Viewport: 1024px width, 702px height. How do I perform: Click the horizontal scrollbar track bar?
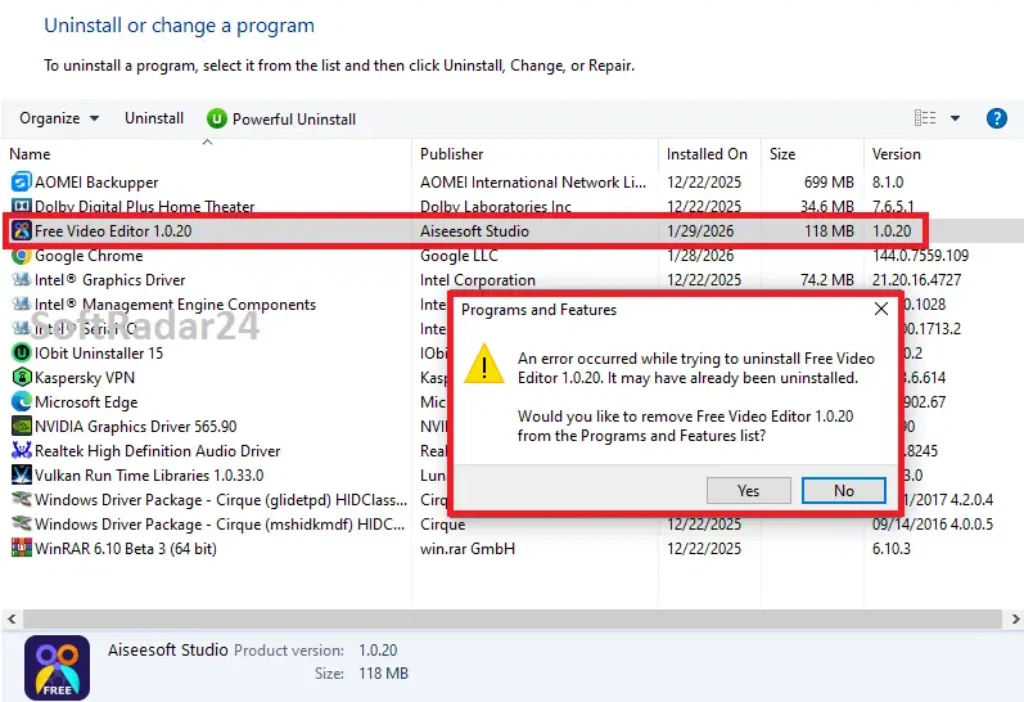pos(512,618)
